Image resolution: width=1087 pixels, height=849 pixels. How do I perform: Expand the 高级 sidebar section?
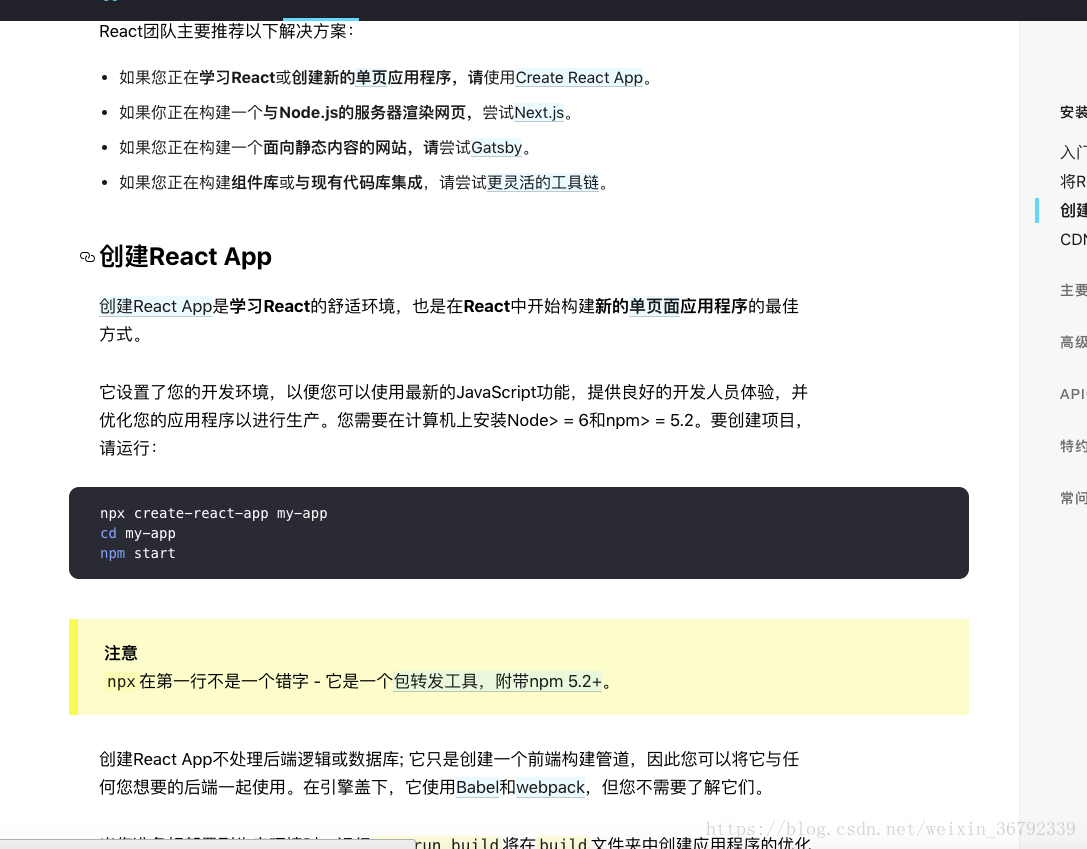click(1073, 342)
